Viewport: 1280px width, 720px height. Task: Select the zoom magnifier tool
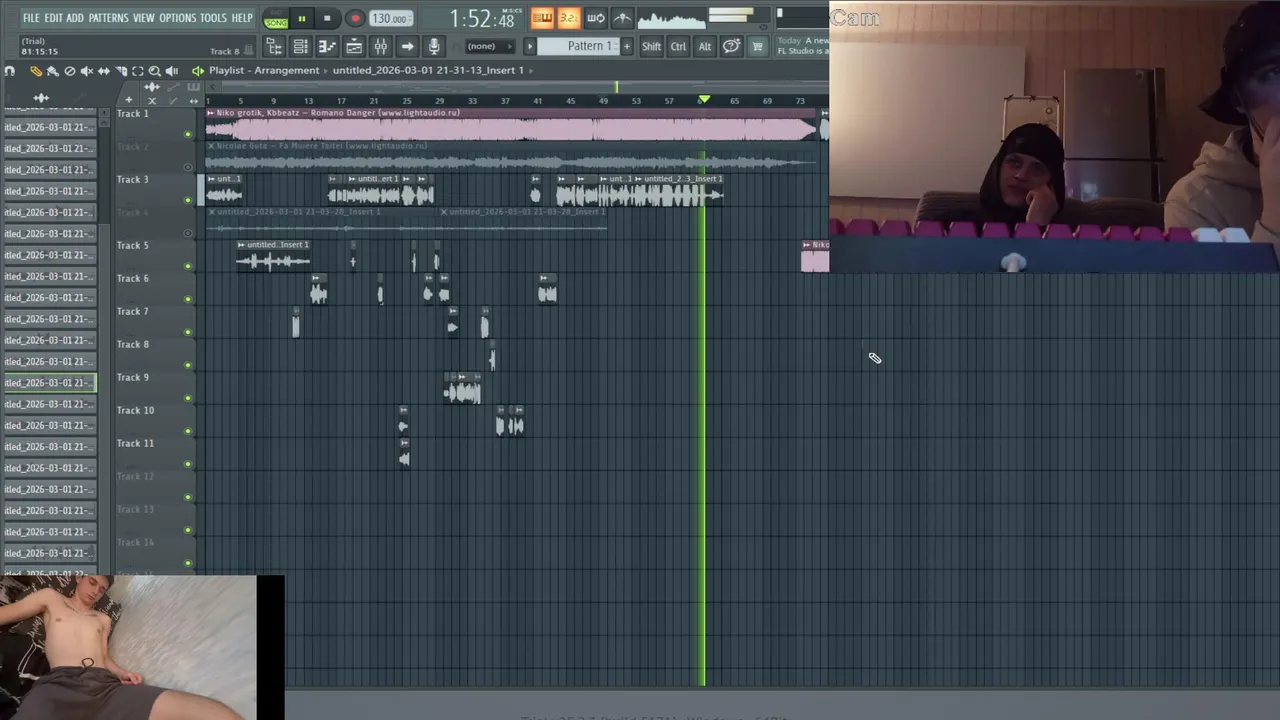[154, 71]
